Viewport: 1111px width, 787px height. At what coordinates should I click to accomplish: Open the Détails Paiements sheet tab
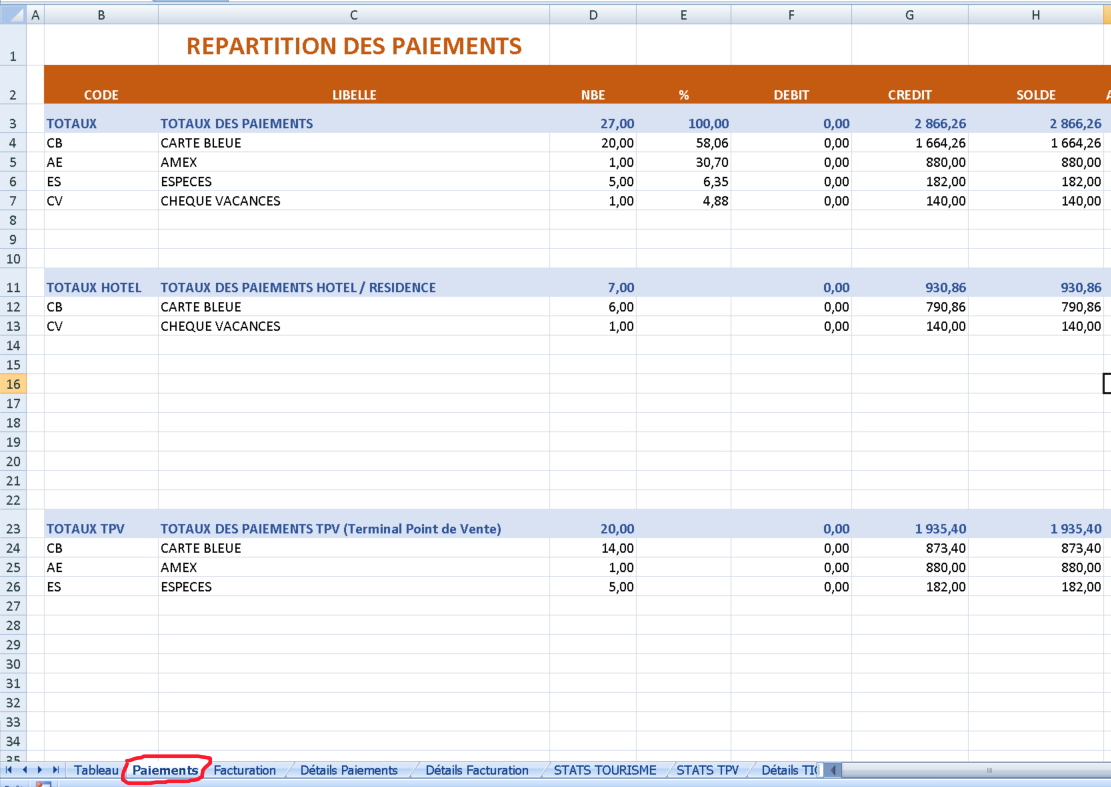[349, 770]
